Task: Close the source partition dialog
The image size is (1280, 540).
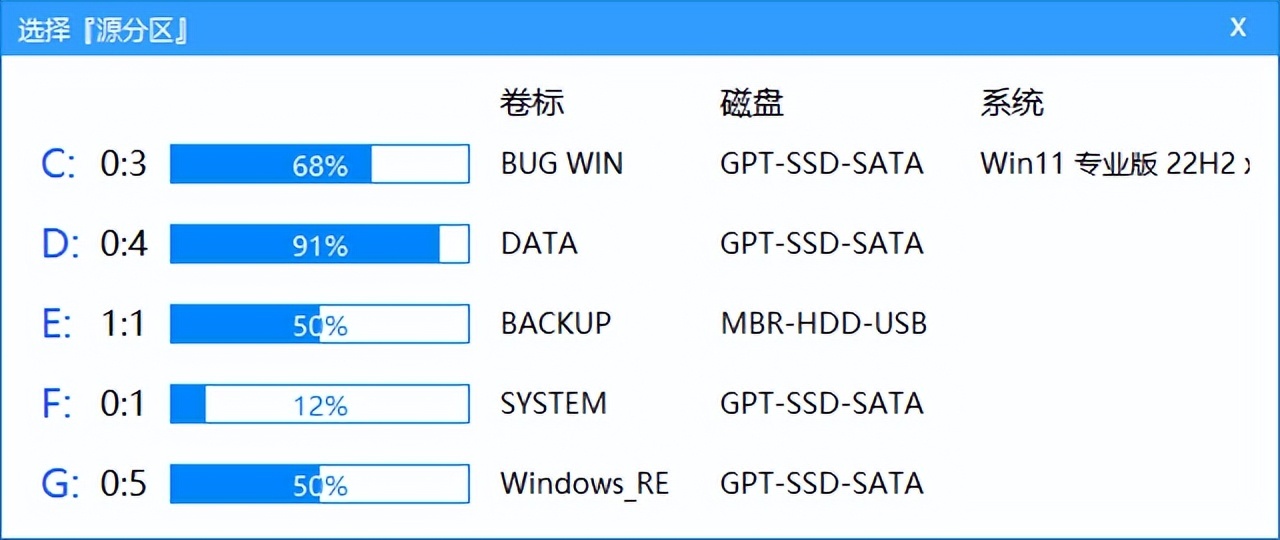Action: click(1238, 28)
